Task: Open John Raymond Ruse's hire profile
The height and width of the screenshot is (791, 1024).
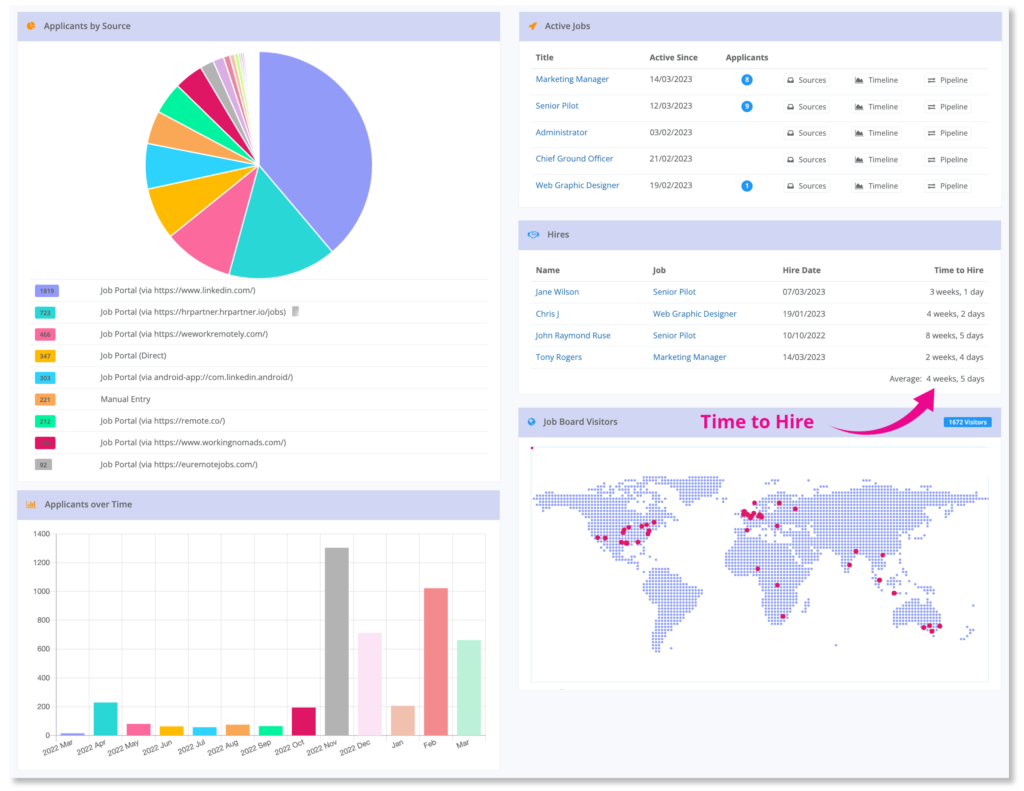Action: tap(573, 336)
